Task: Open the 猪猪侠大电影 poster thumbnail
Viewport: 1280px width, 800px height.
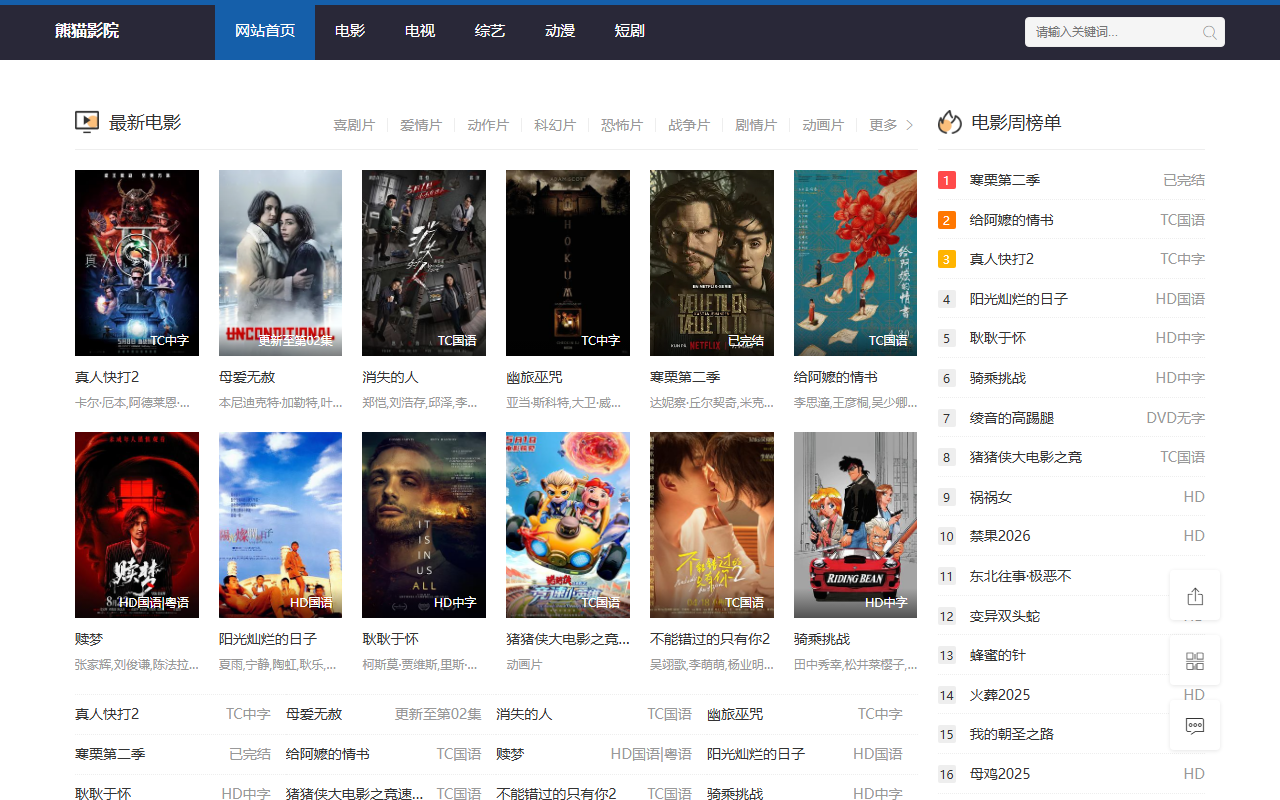Action: pos(568,525)
